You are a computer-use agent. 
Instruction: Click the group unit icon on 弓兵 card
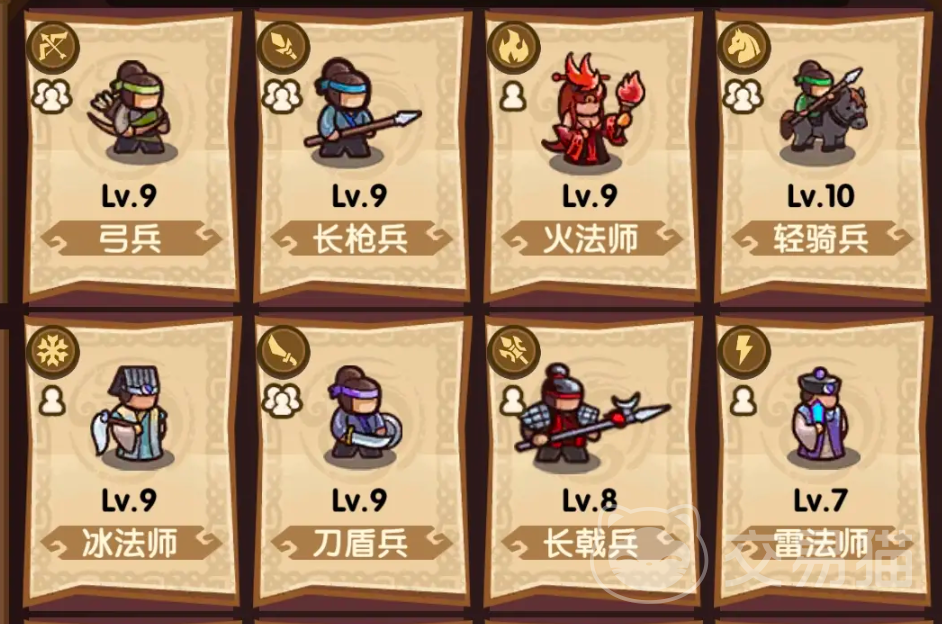tap(52, 95)
